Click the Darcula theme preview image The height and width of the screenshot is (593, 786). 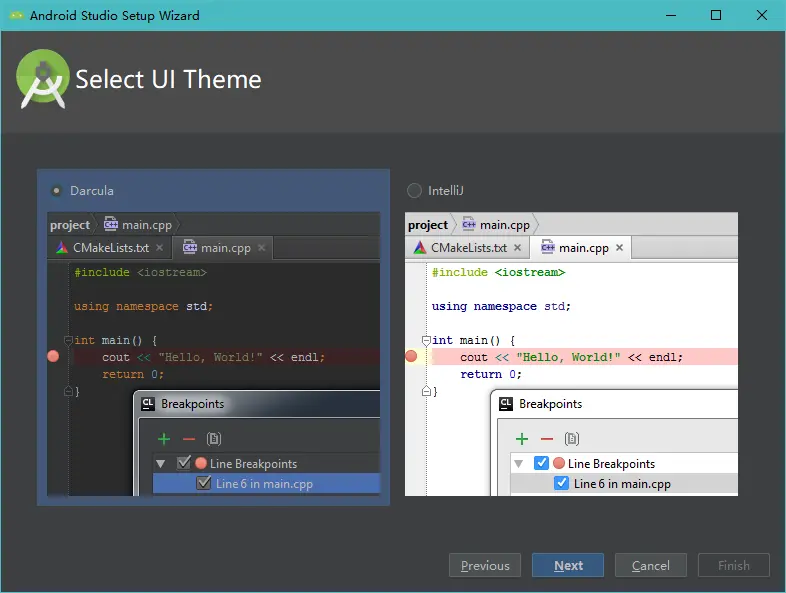[214, 354]
